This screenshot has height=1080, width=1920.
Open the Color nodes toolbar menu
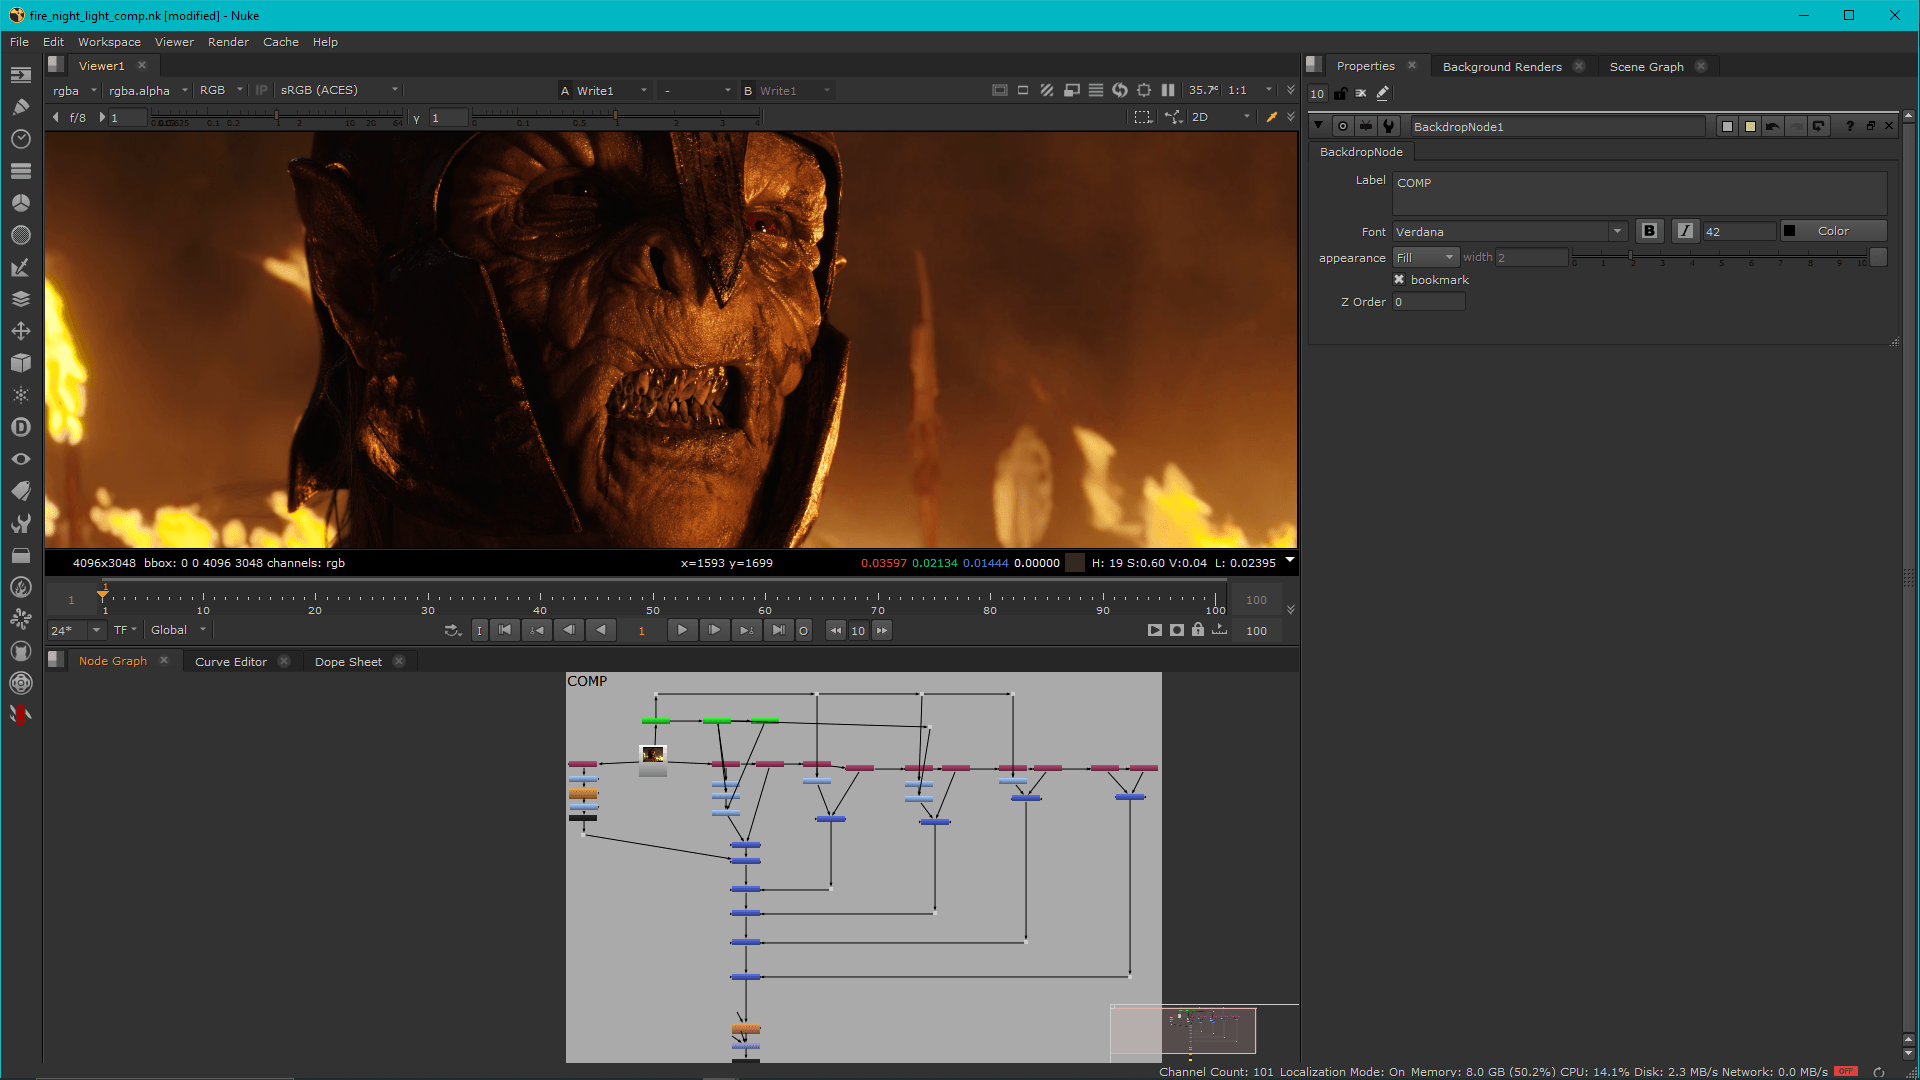click(x=21, y=203)
